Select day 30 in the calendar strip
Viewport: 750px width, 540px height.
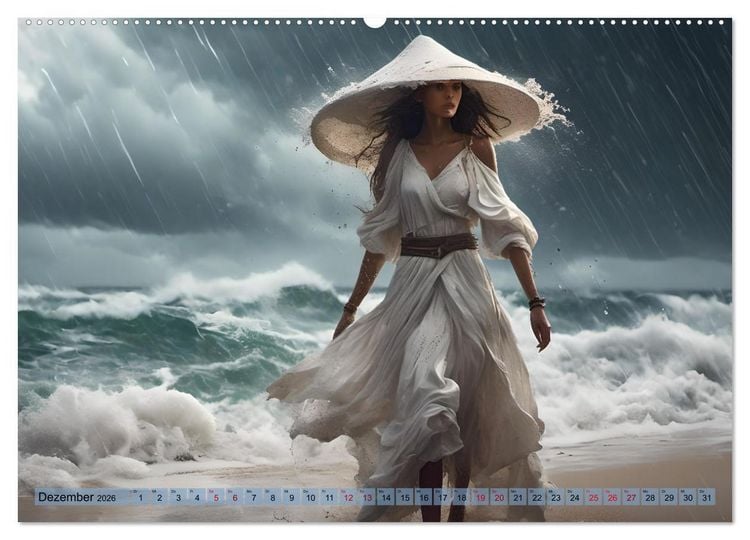(x=688, y=496)
